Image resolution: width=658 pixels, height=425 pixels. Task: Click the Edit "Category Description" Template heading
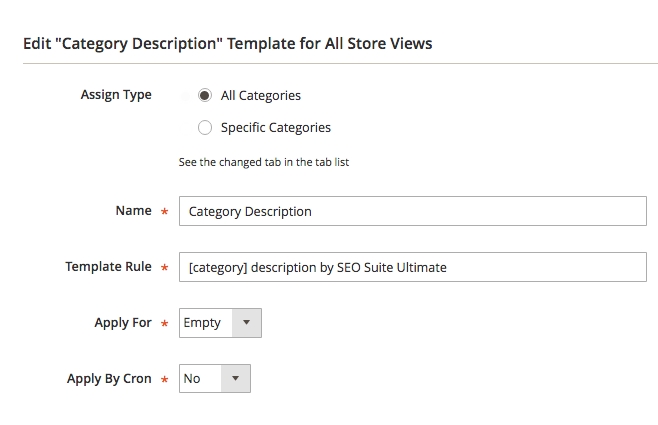tap(227, 44)
